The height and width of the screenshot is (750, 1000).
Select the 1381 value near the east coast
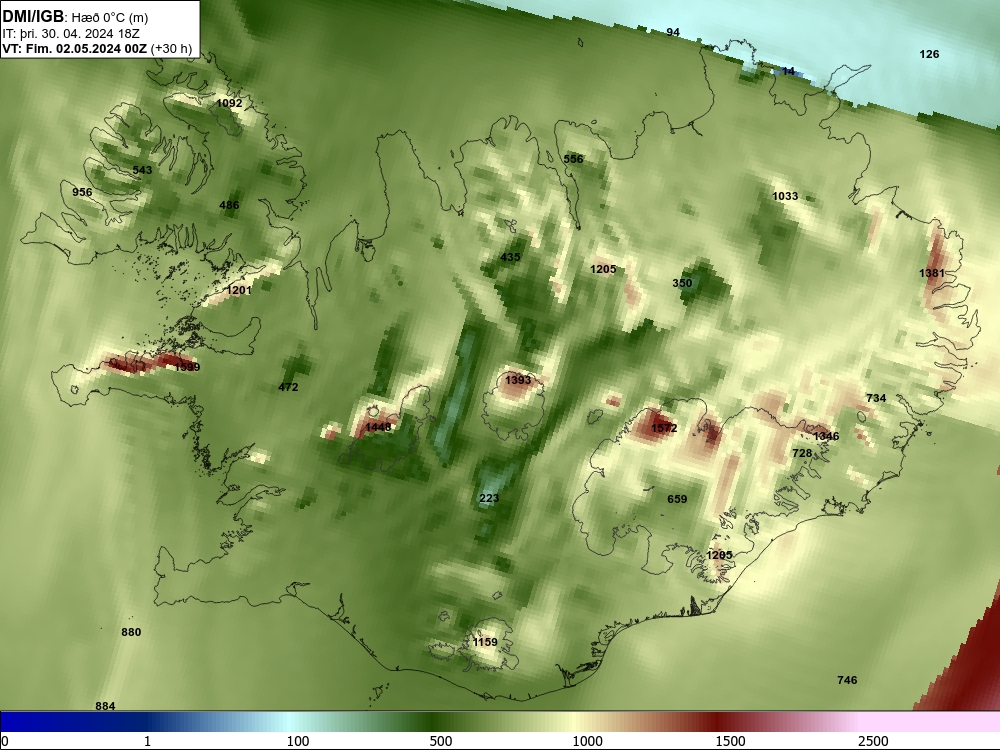point(932,273)
